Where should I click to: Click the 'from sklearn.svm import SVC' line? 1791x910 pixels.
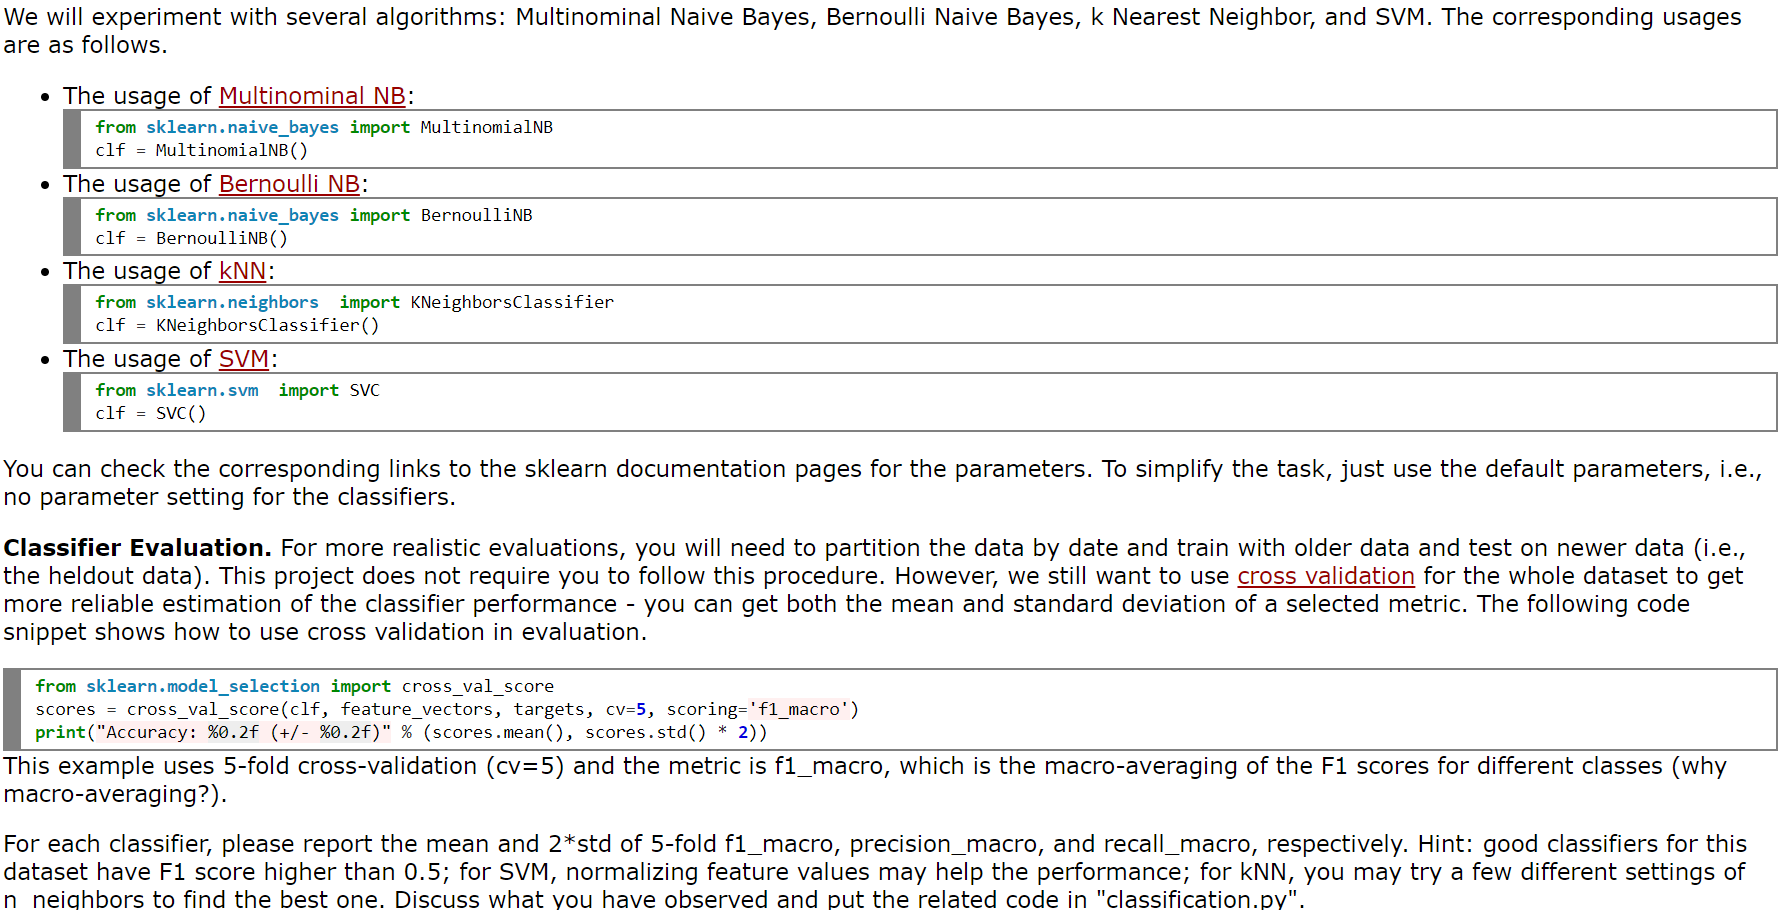point(238,390)
